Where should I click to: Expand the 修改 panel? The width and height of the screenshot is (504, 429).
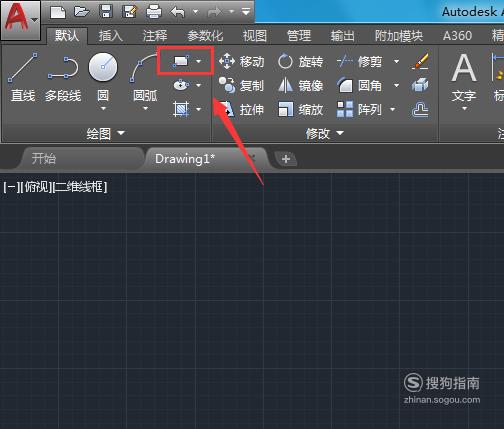(325, 133)
